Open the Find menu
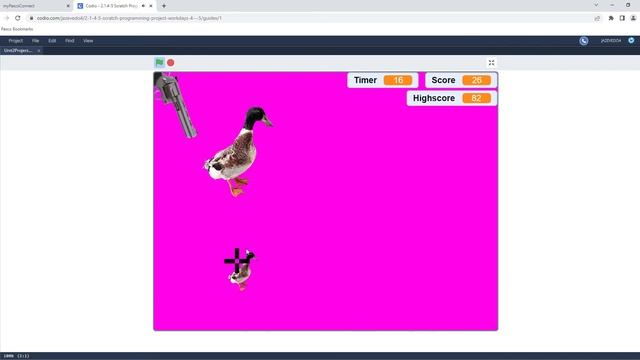The width and height of the screenshot is (640, 360). 70,41
